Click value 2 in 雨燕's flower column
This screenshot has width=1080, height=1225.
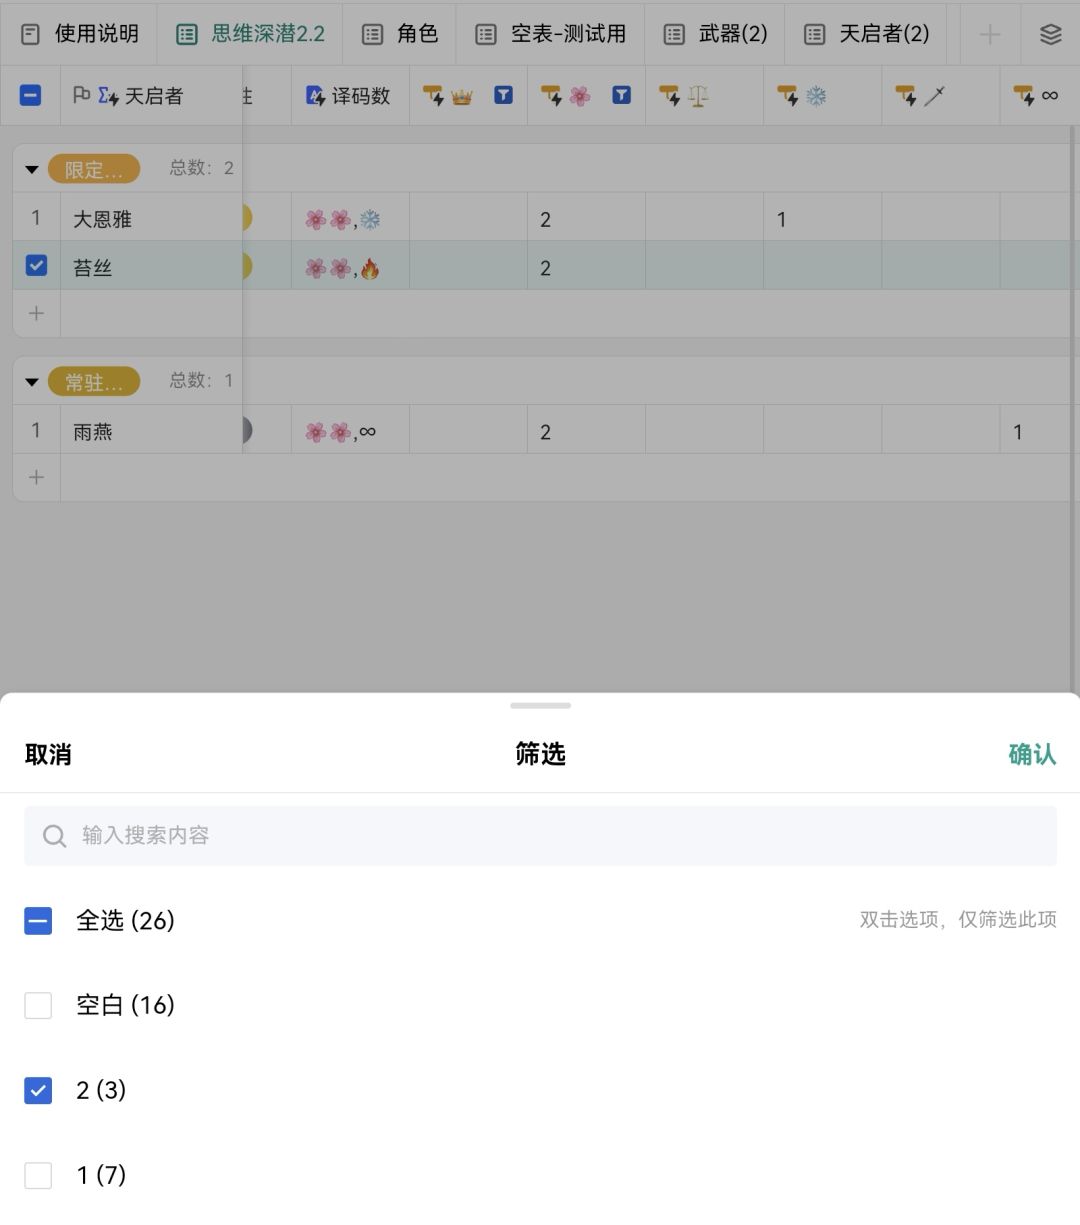pos(586,431)
